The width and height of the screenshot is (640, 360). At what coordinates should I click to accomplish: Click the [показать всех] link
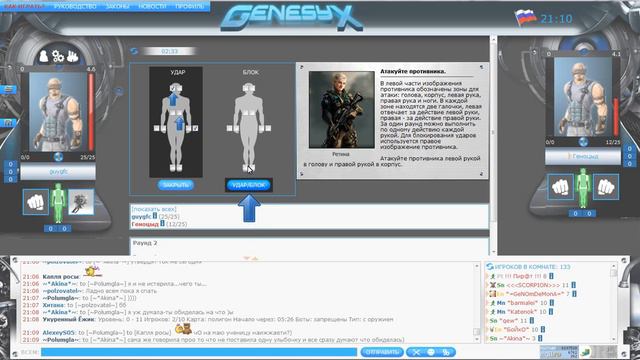click(x=154, y=209)
